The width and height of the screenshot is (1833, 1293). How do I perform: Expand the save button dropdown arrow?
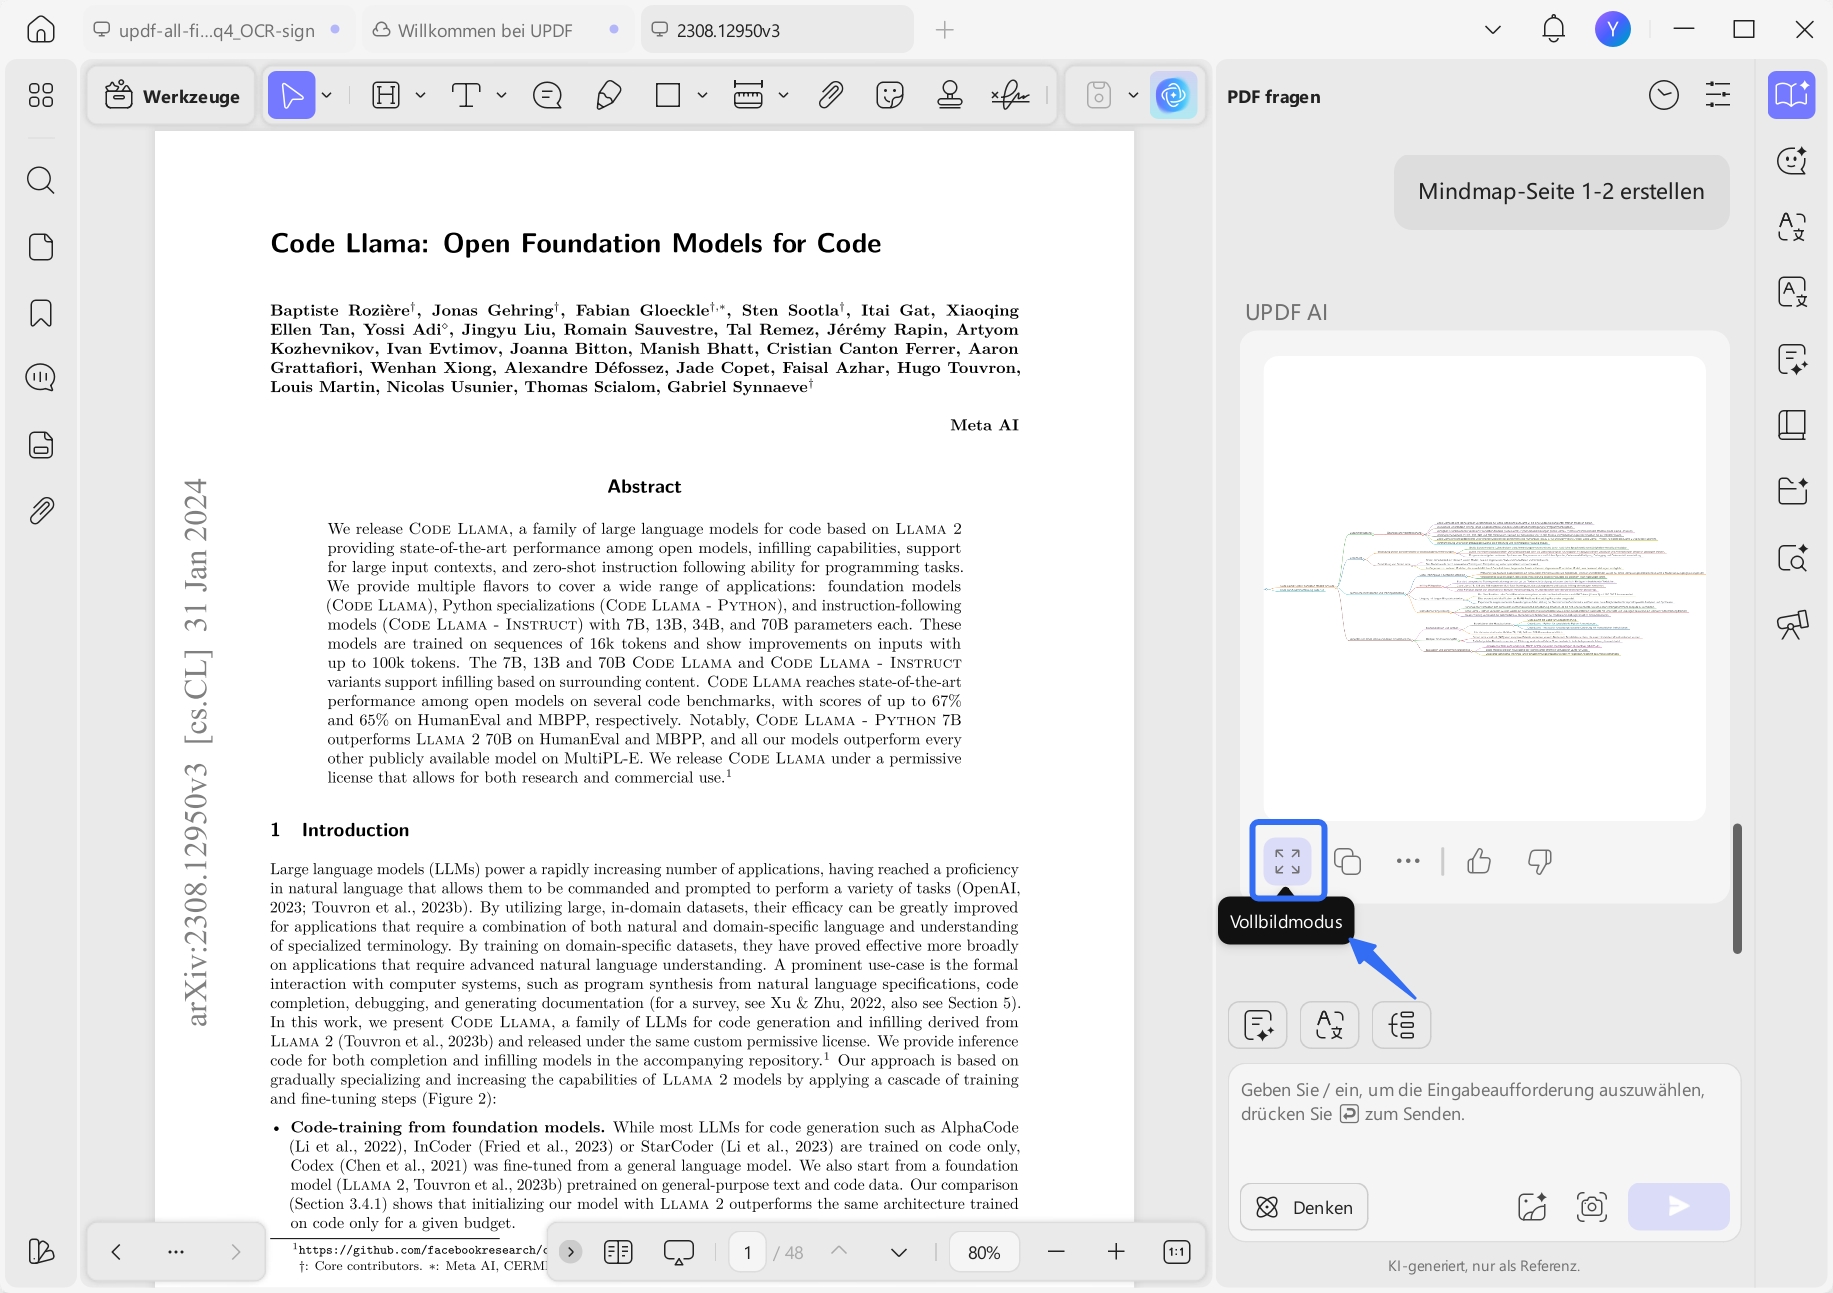tap(1133, 96)
